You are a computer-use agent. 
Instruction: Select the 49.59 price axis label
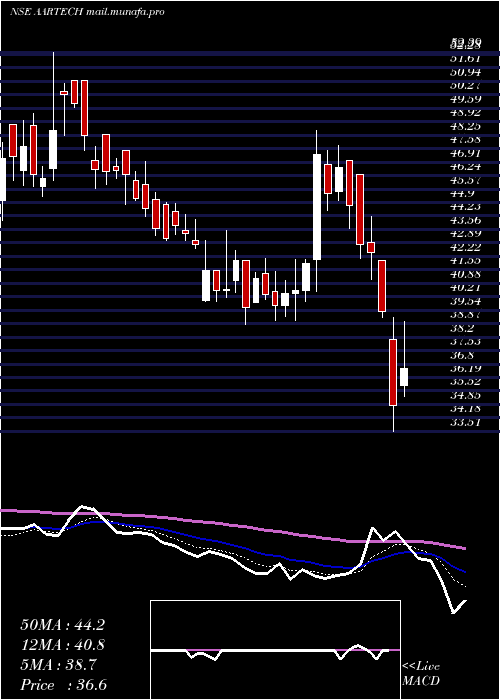[466, 99]
